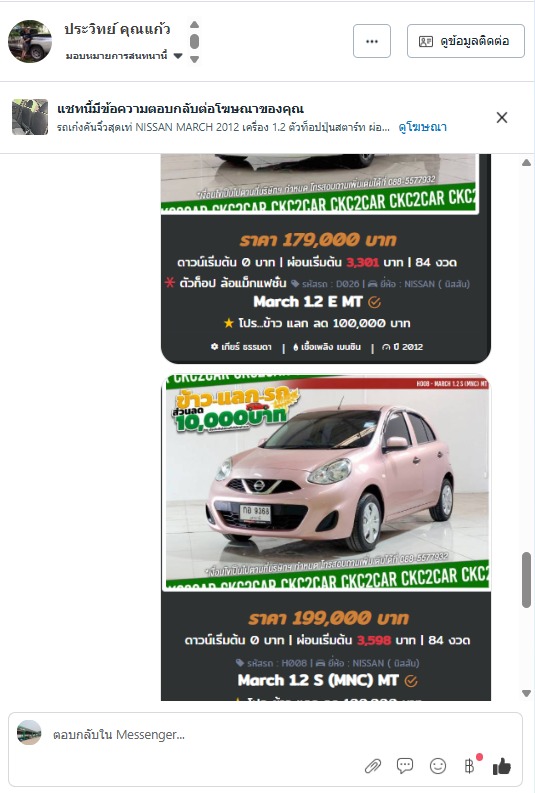The image size is (535, 793).
Task: Click the chat scrollbar thumb
Action: click(526, 580)
